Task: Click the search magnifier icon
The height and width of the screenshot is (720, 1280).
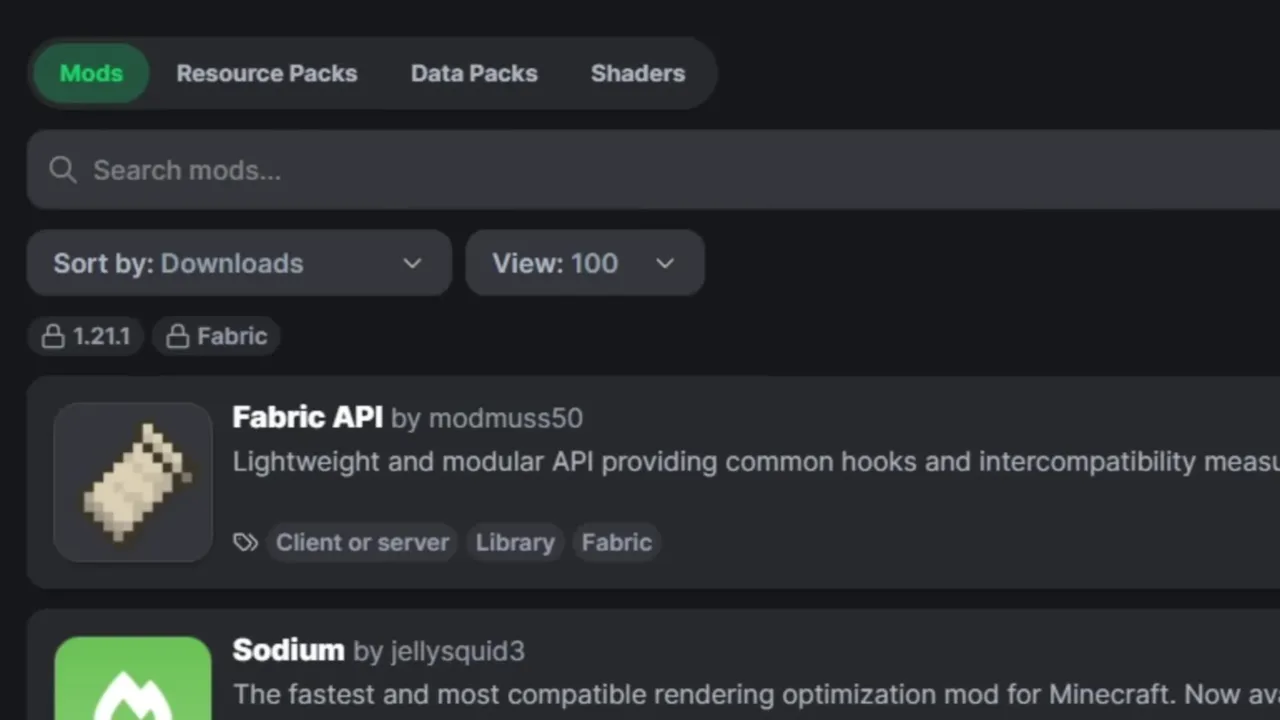Action: pos(62,170)
